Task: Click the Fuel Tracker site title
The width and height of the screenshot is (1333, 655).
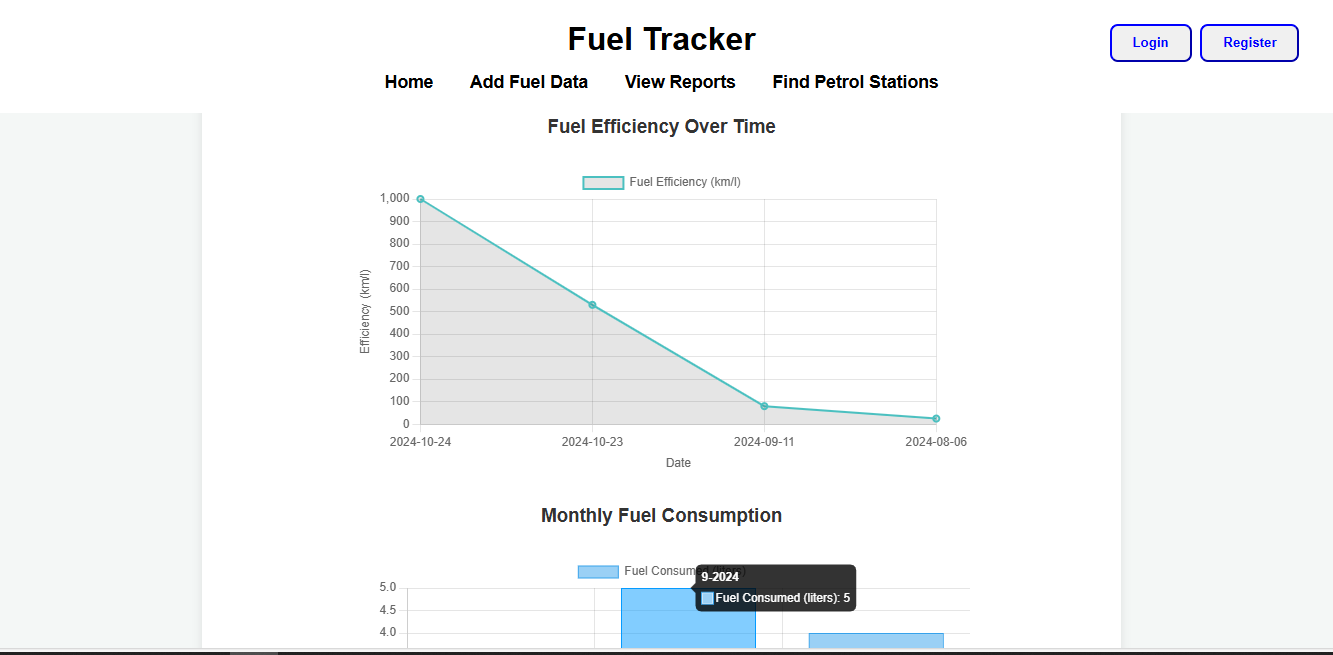Action: point(661,39)
